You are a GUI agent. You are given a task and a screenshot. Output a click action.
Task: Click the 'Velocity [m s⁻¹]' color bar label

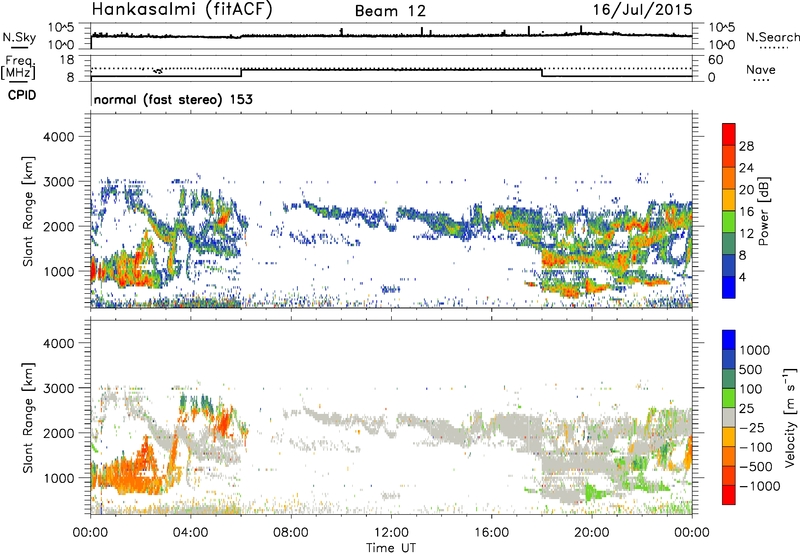tap(790, 417)
